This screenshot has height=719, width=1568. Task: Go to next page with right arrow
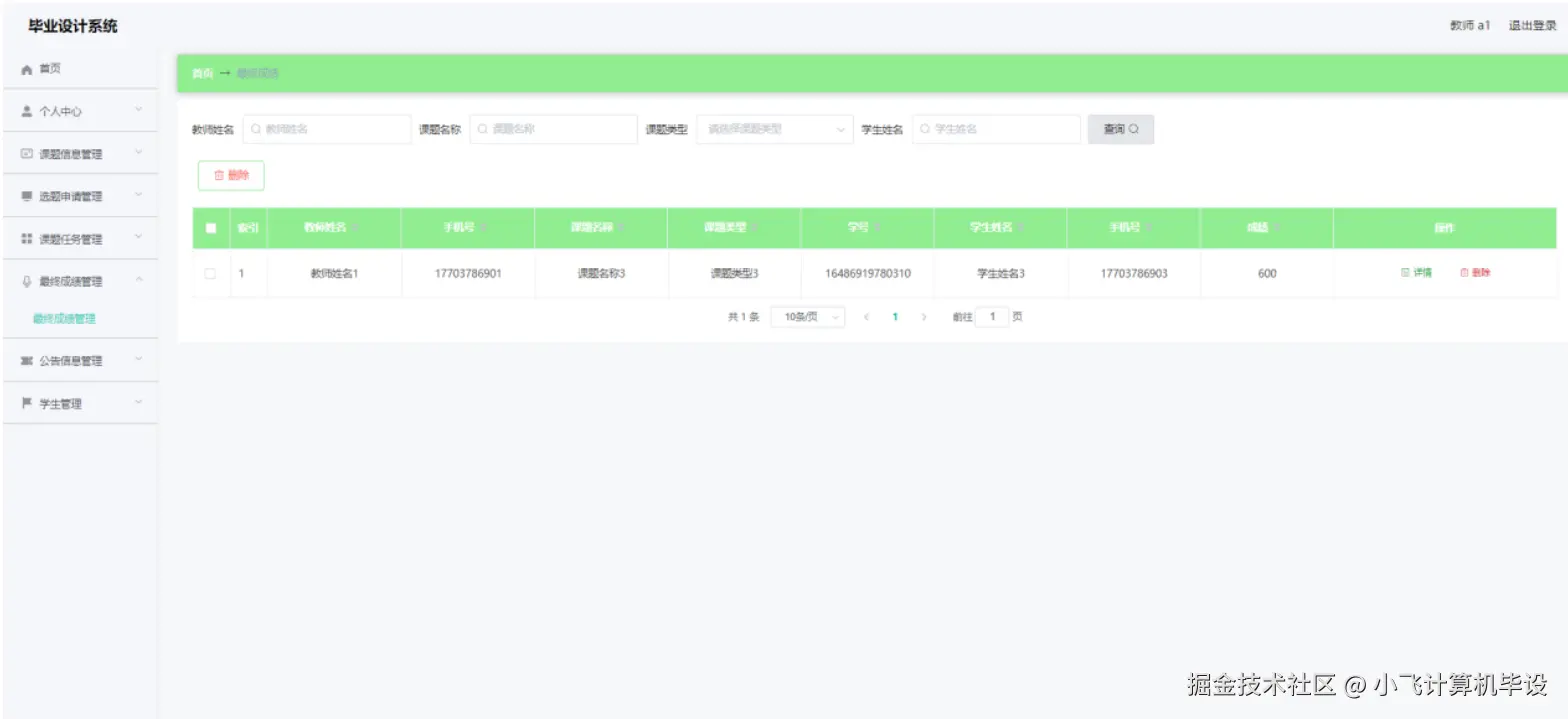click(923, 317)
